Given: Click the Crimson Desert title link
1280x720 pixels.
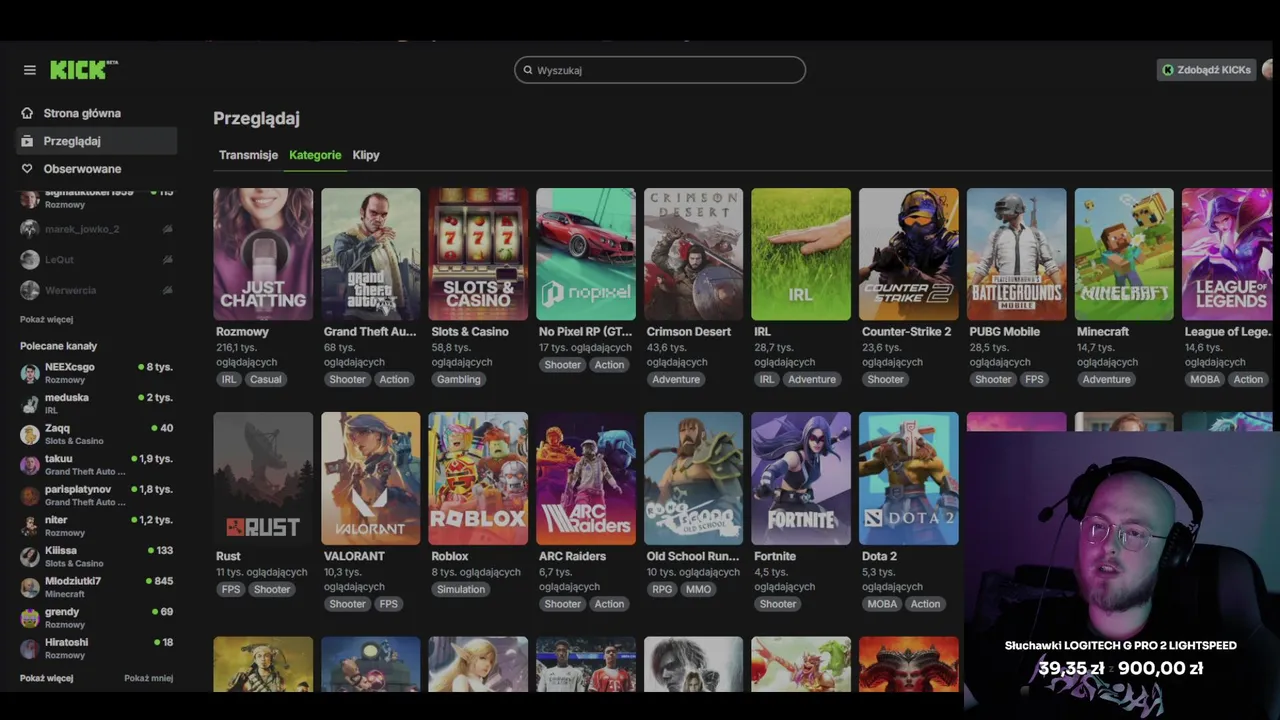Looking at the screenshot, I should [x=689, y=331].
